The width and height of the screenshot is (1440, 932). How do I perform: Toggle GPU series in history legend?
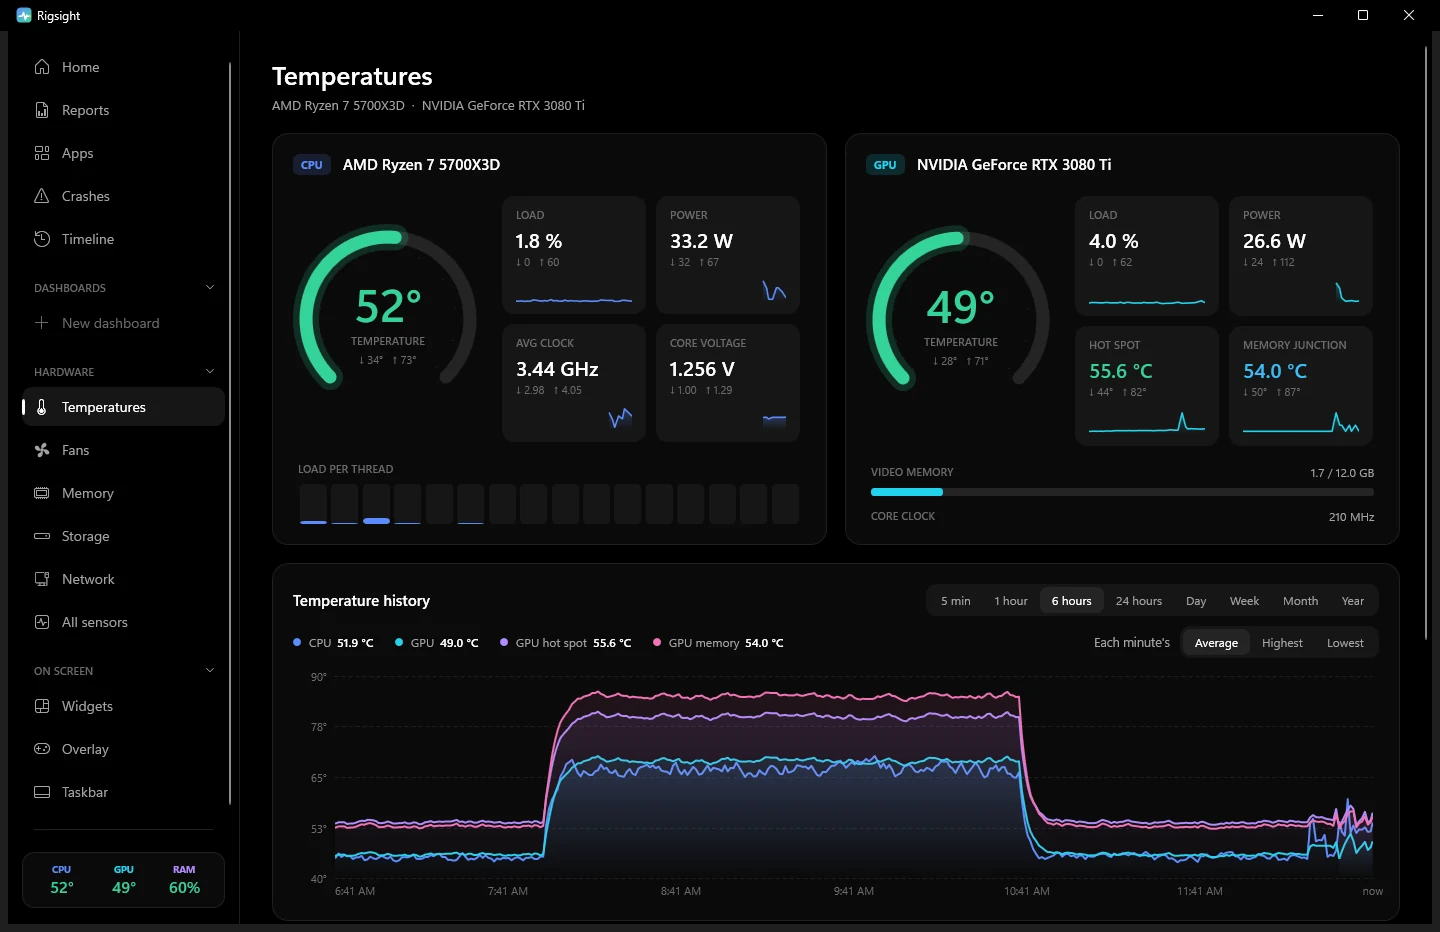pos(437,643)
